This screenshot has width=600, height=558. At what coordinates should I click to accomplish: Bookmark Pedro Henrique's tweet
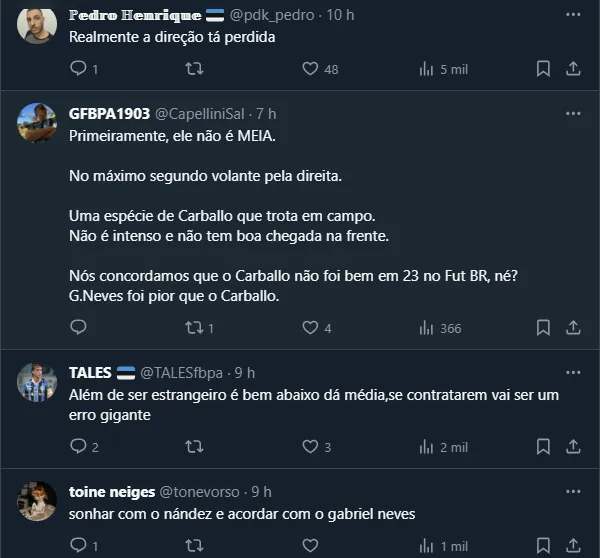coord(543,69)
